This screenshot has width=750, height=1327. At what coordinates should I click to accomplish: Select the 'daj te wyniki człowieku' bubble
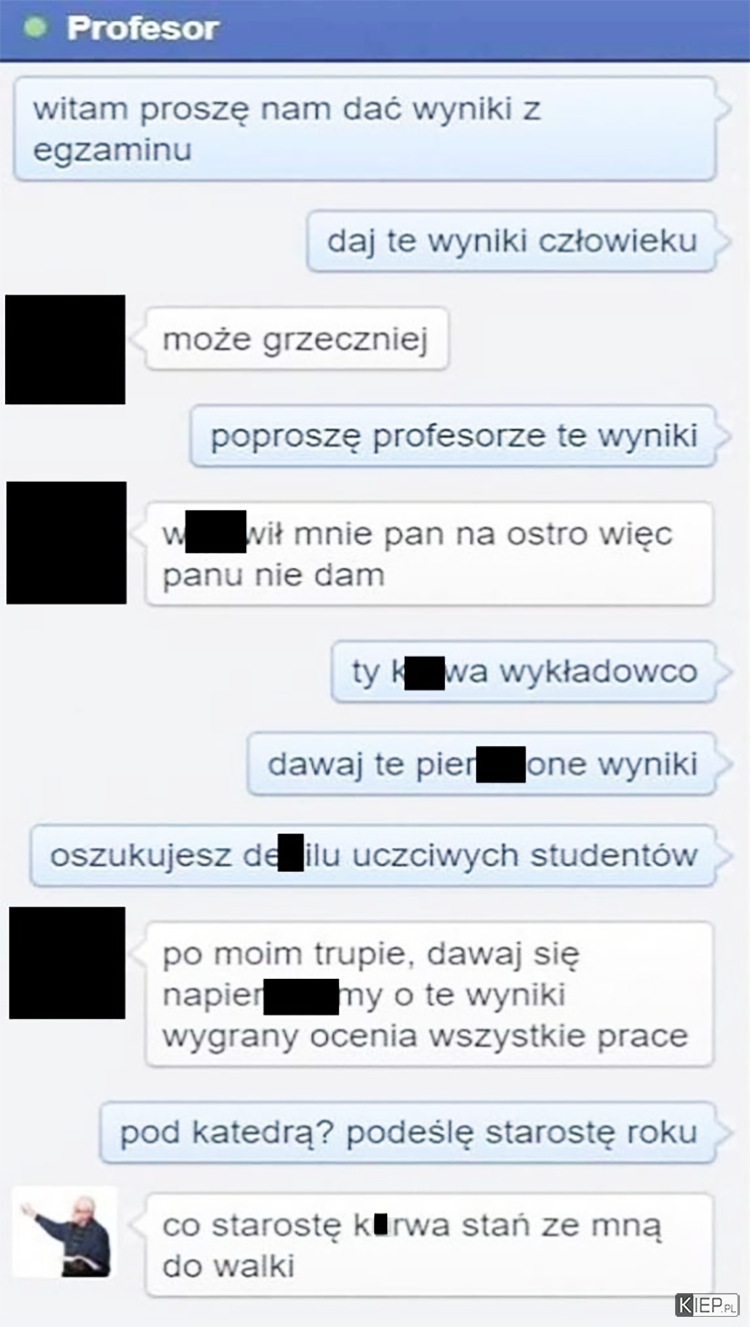tap(511, 241)
